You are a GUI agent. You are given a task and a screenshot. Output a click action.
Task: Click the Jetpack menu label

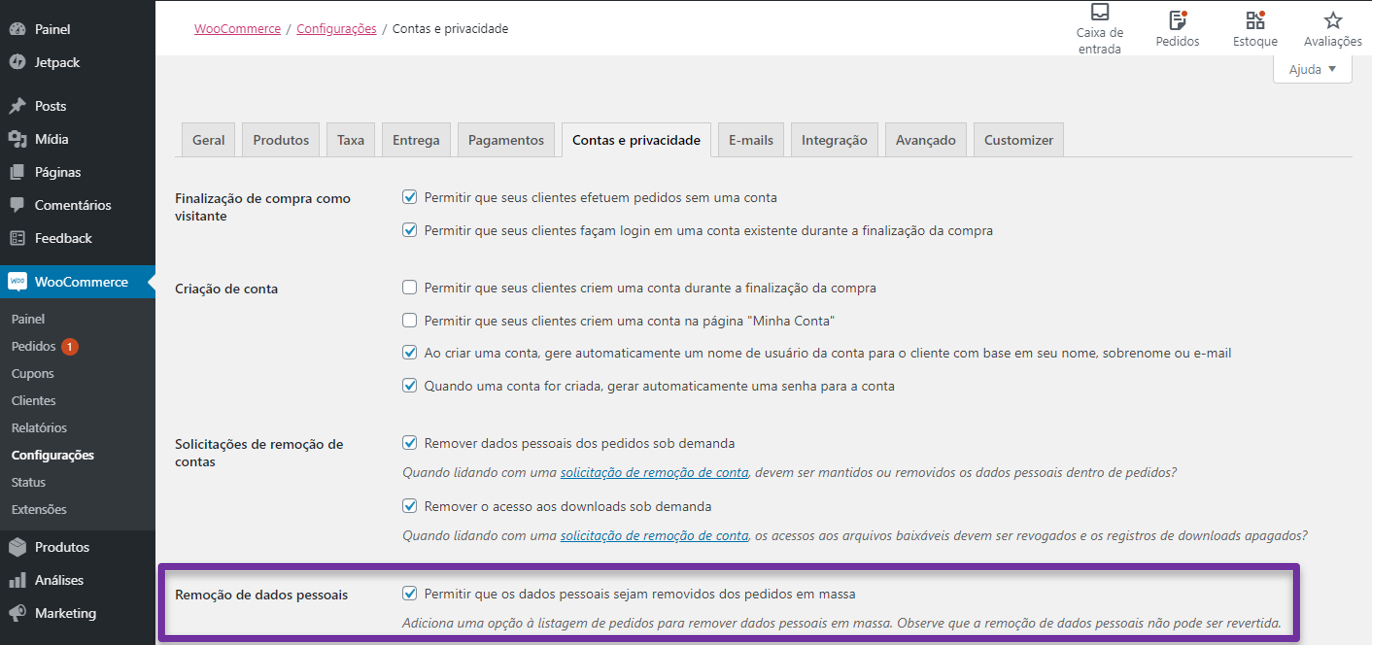point(57,62)
